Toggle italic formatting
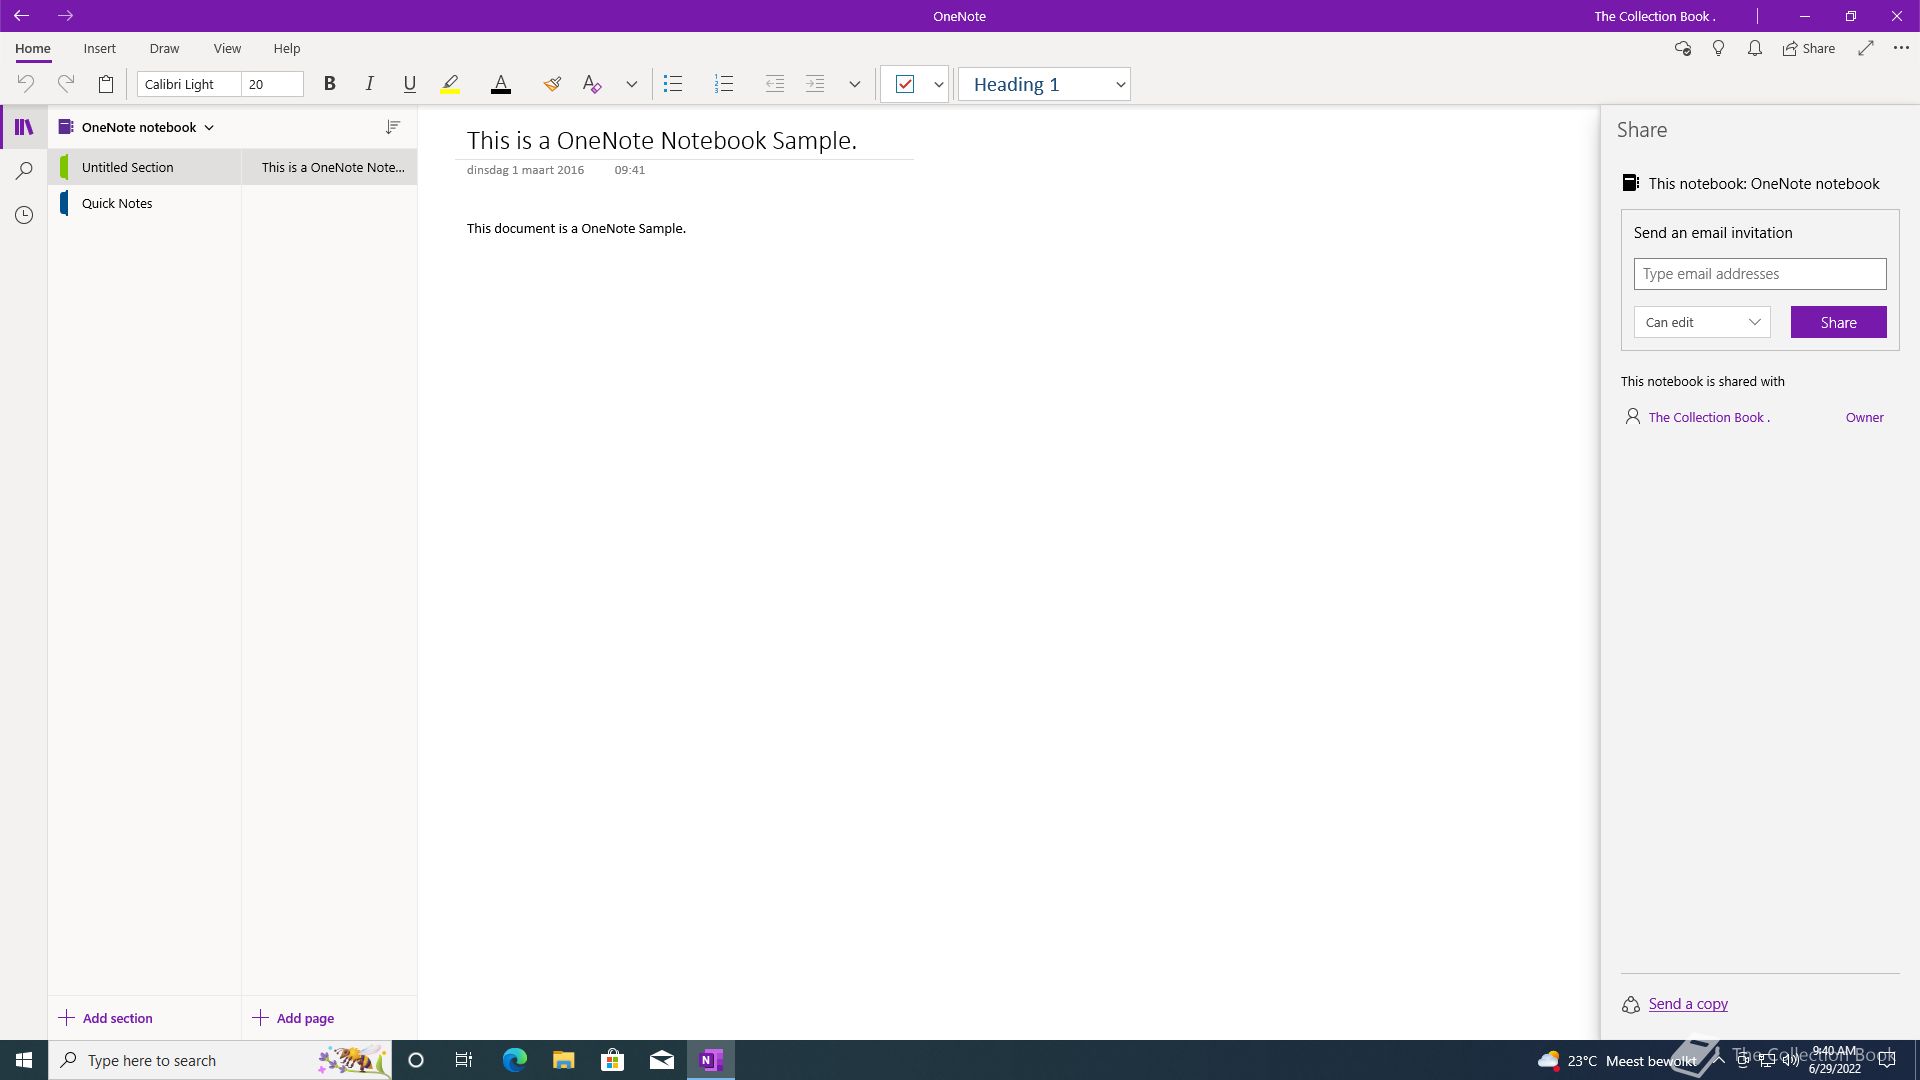The width and height of the screenshot is (1920, 1080). (369, 84)
